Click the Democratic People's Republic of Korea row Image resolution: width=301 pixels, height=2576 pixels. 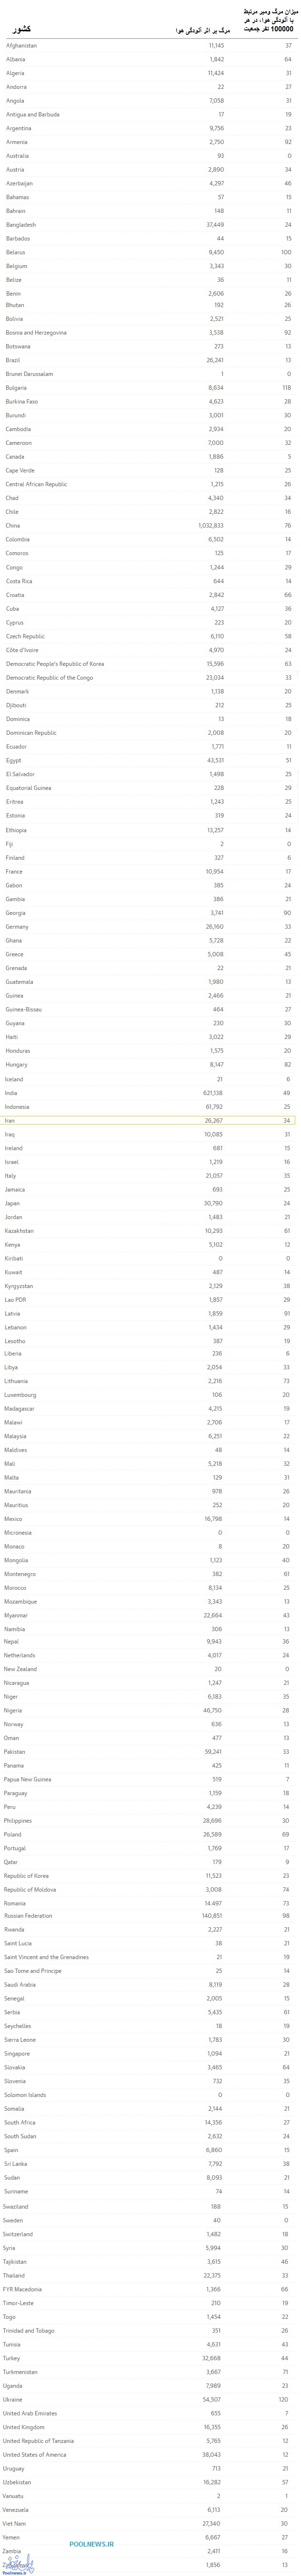tap(150, 663)
